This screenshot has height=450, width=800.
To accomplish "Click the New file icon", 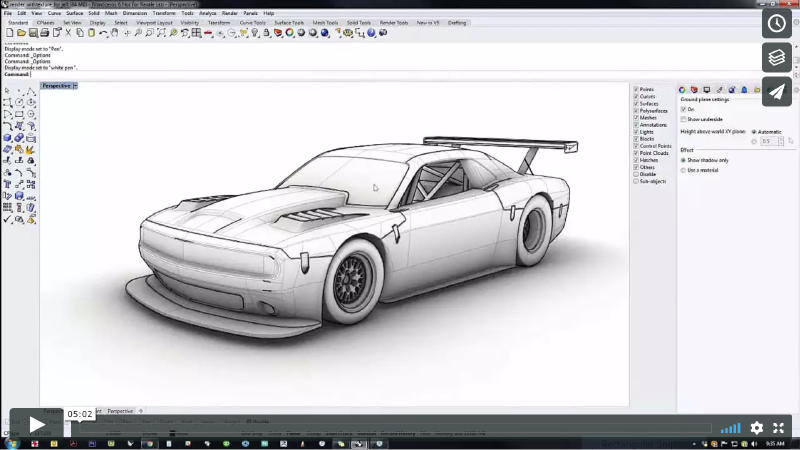I will (9, 33).
